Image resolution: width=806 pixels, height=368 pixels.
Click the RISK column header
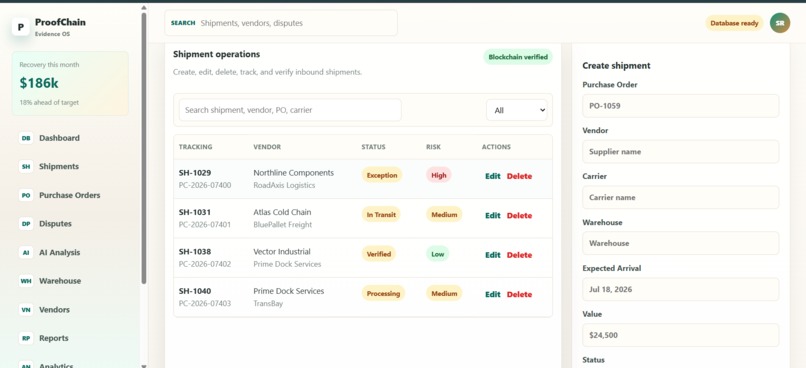(433, 147)
